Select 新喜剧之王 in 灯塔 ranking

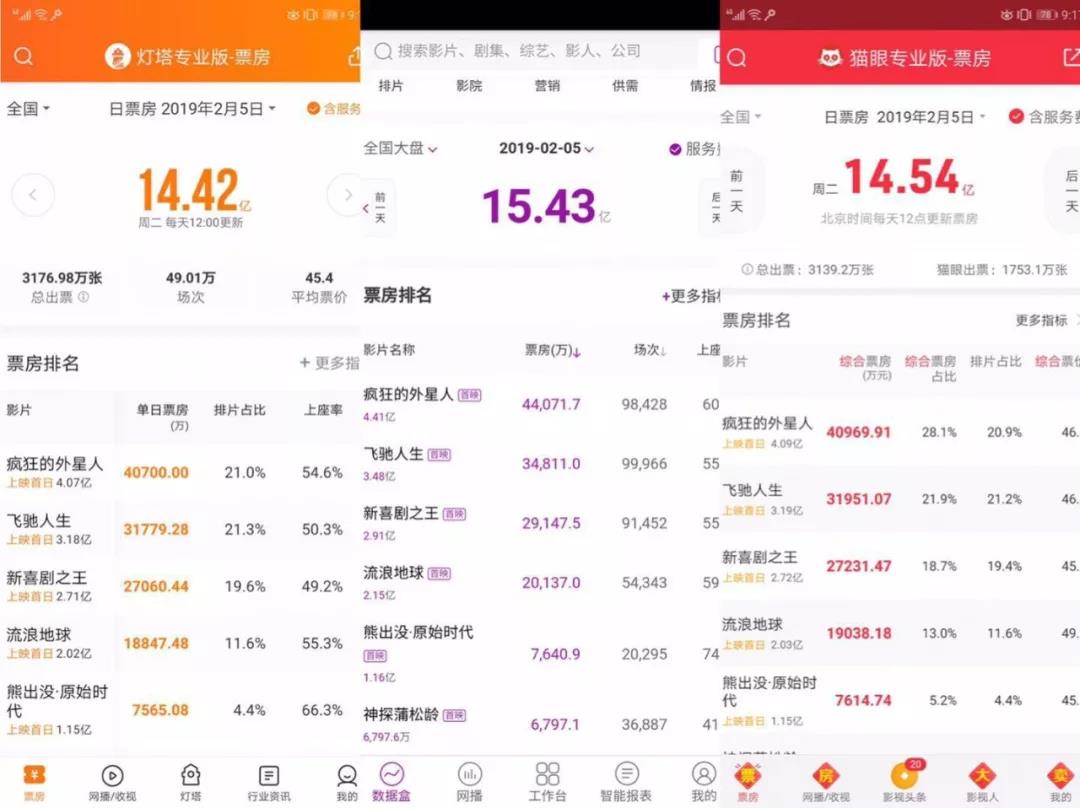click(180, 586)
